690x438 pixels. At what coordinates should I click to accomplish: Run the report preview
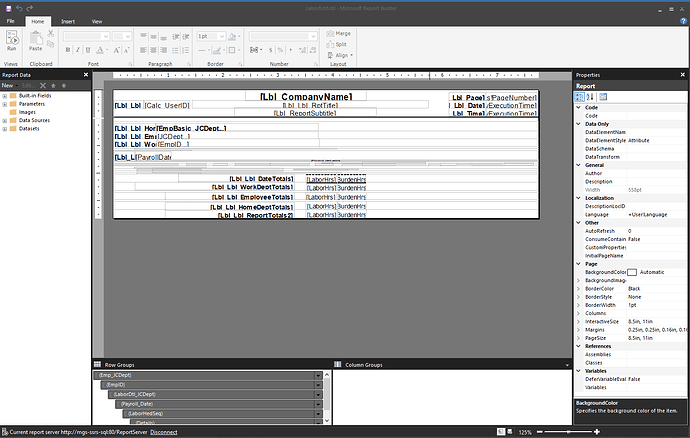point(11,41)
